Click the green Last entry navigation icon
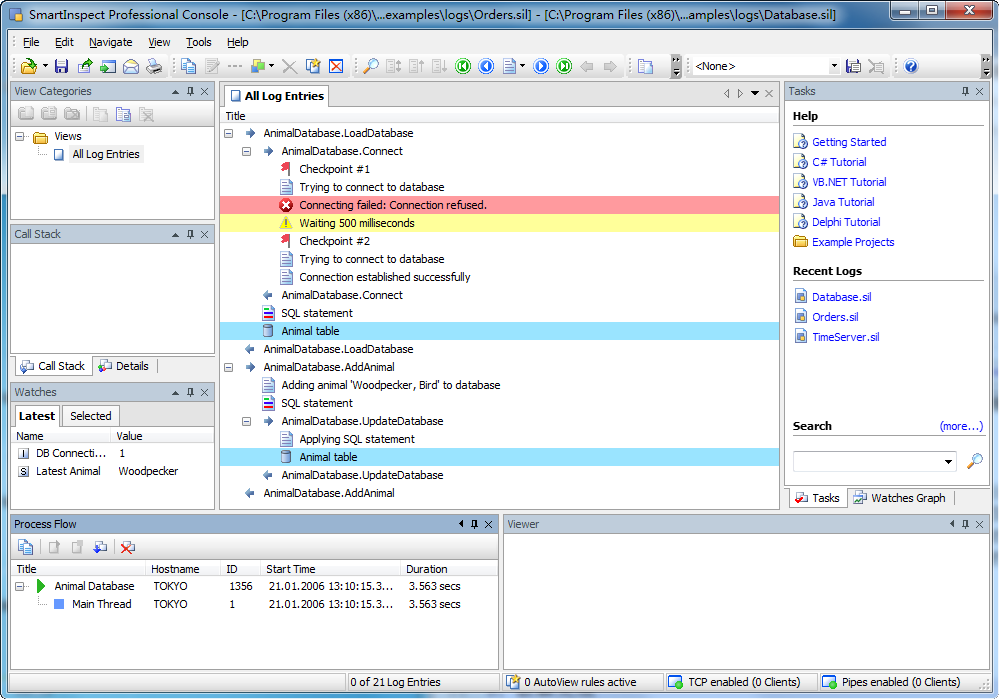Viewport: 1000px width, 700px height. point(564,66)
